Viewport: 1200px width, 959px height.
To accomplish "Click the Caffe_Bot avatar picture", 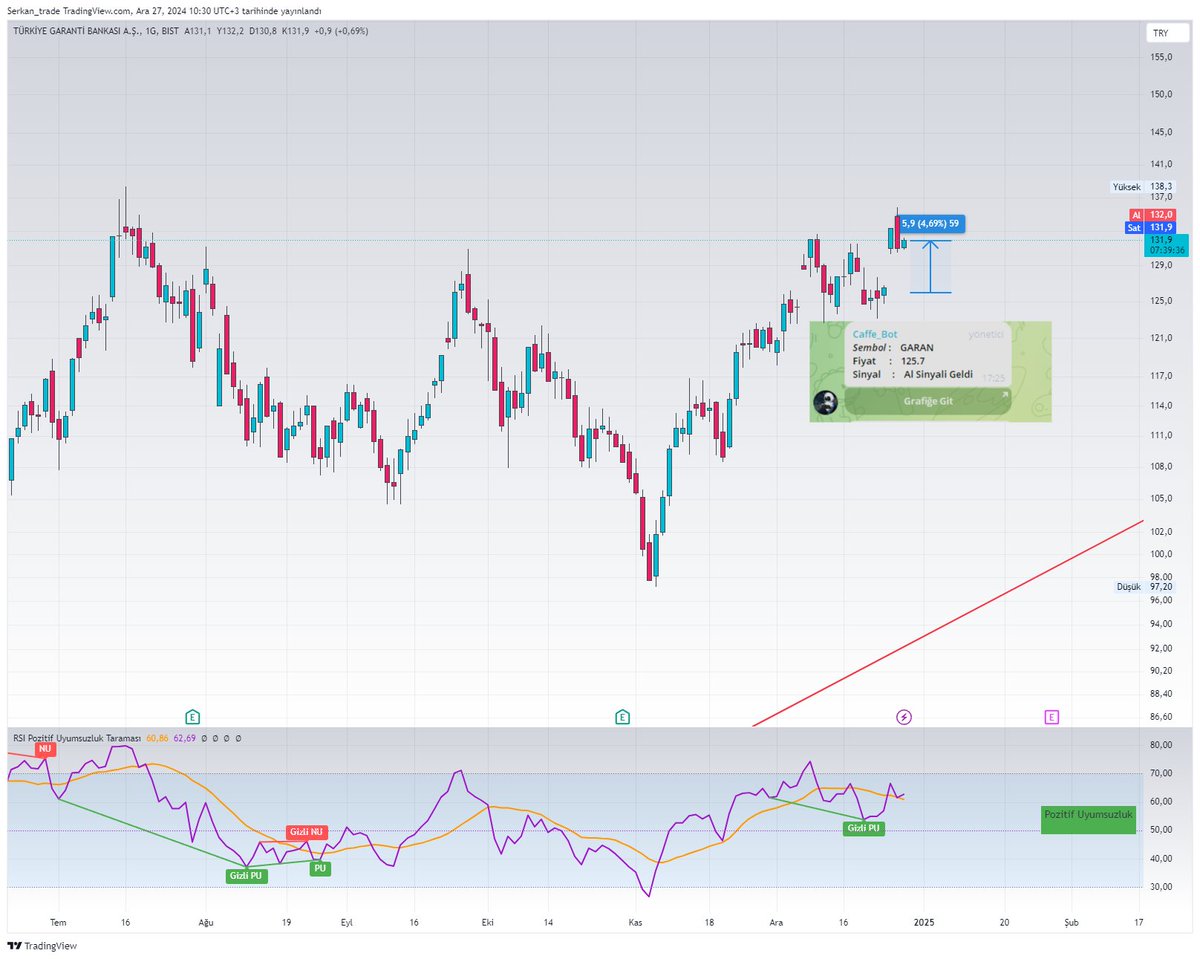I will 826,402.
